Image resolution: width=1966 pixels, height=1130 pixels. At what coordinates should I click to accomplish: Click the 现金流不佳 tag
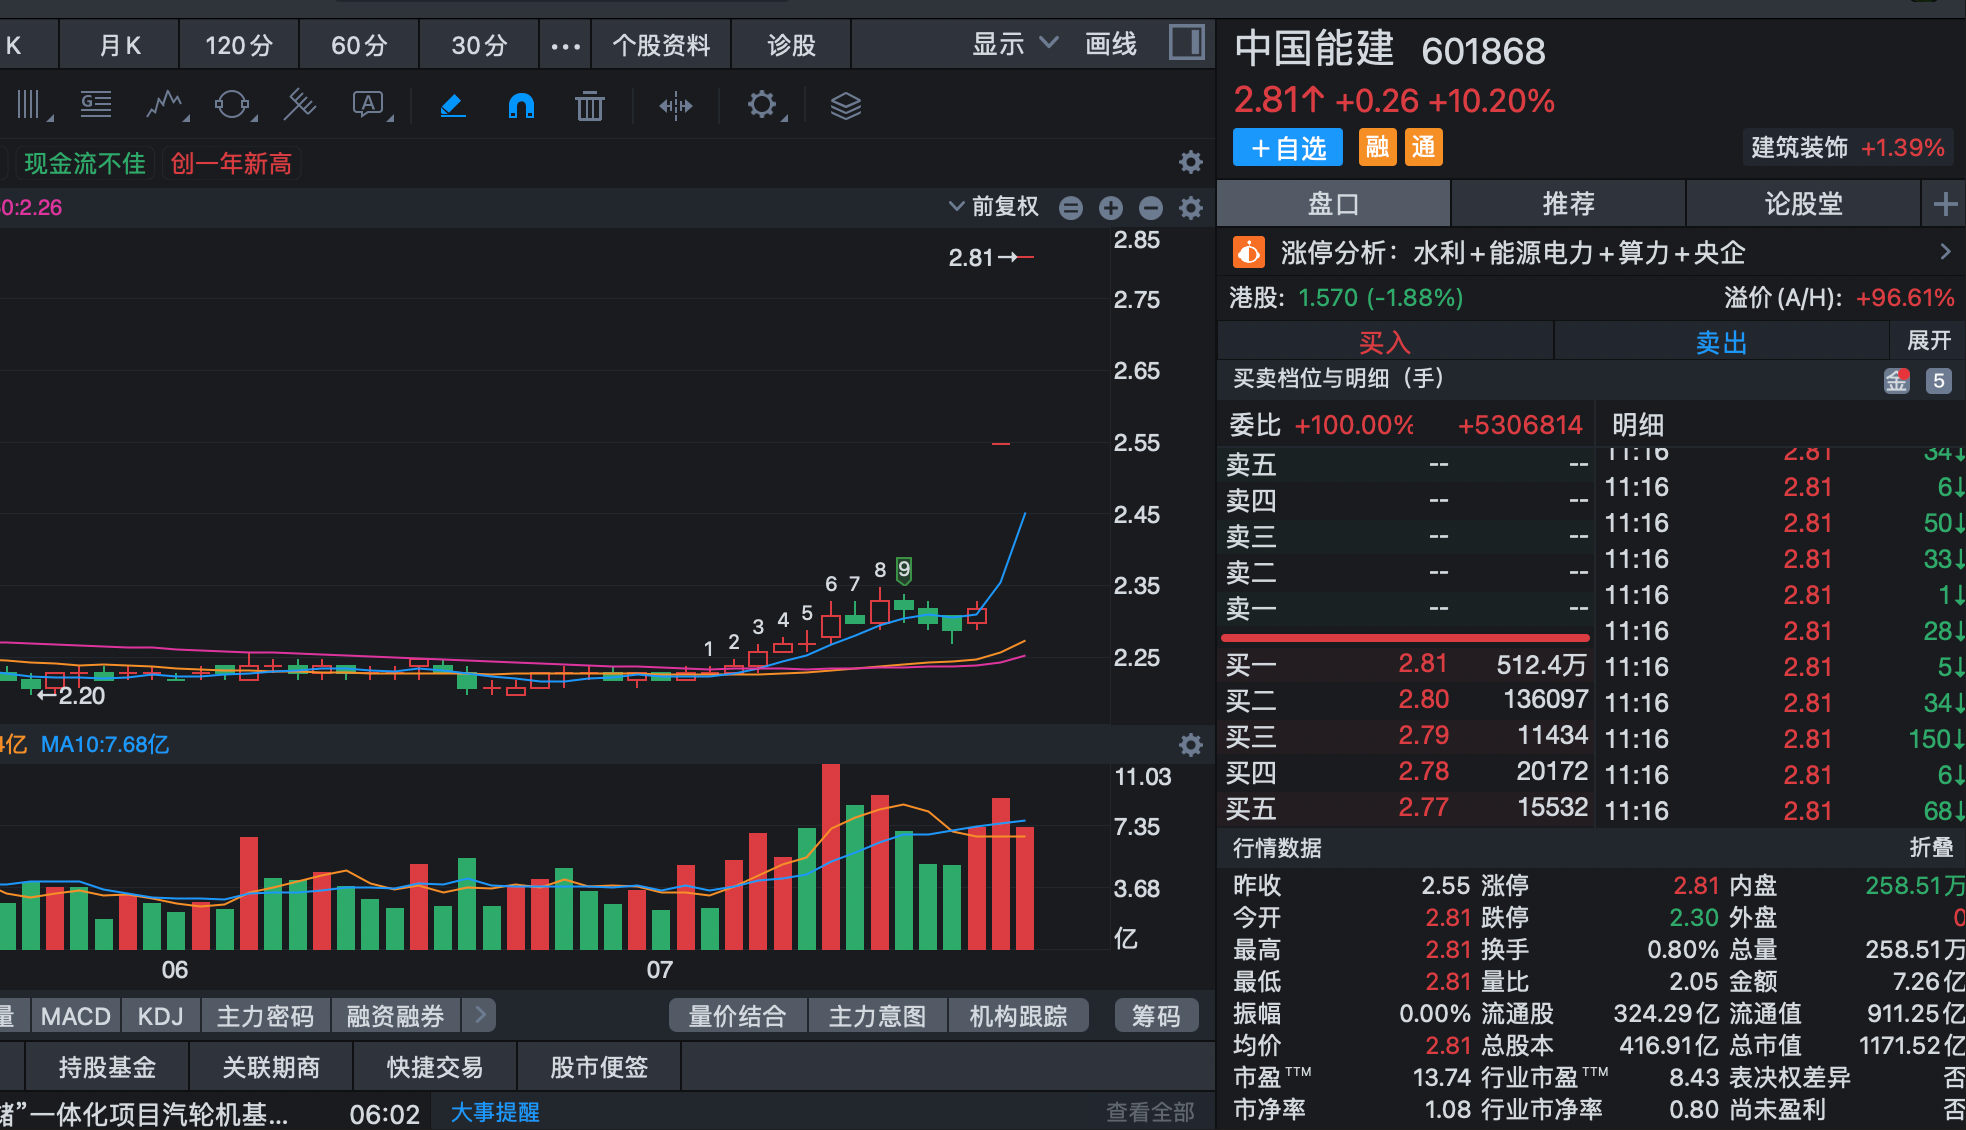pos(85,163)
